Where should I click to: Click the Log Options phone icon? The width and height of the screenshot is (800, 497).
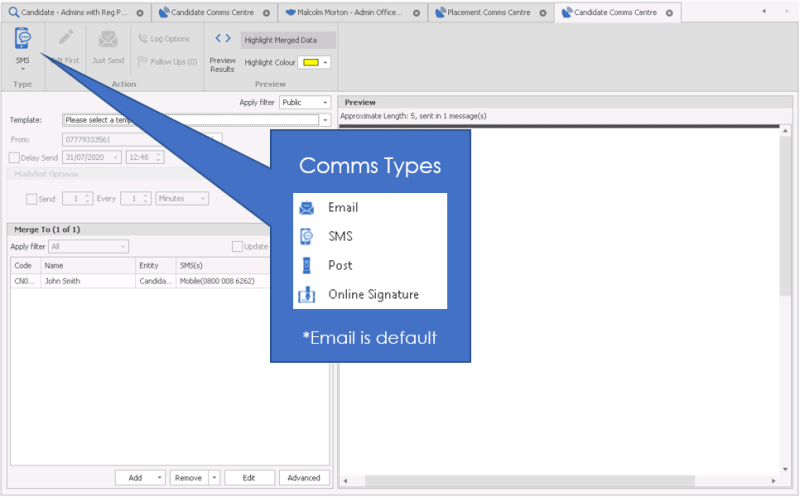144,39
